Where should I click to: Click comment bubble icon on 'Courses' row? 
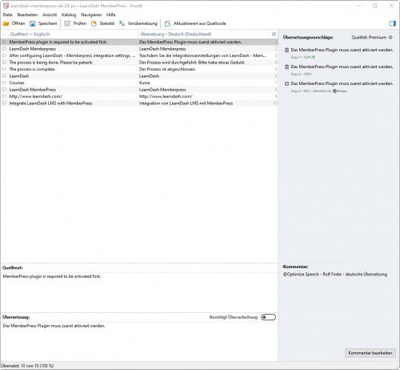pyautogui.click(x=5, y=83)
